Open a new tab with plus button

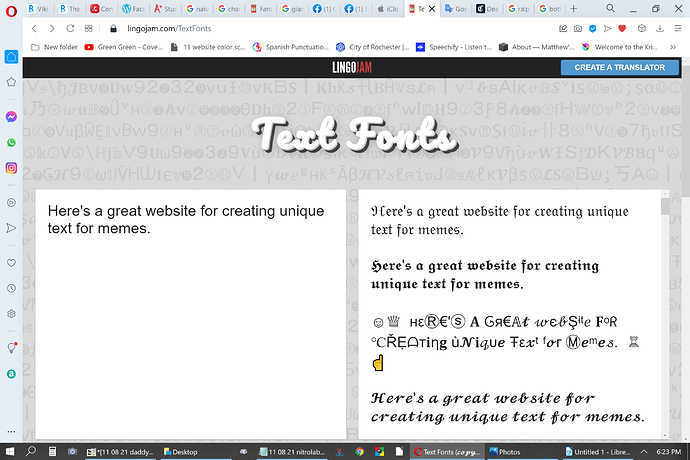click(572, 9)
